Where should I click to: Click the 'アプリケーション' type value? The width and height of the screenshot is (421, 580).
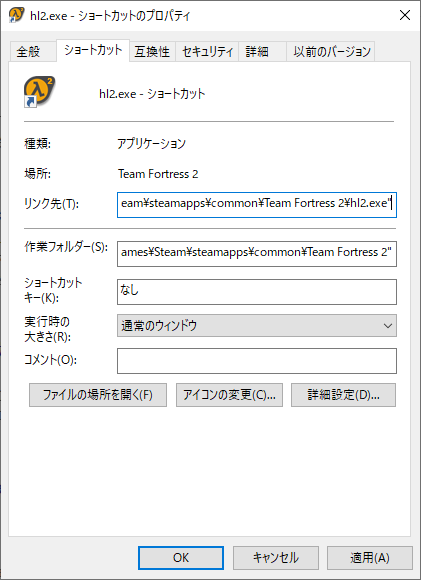pos(151,144)
